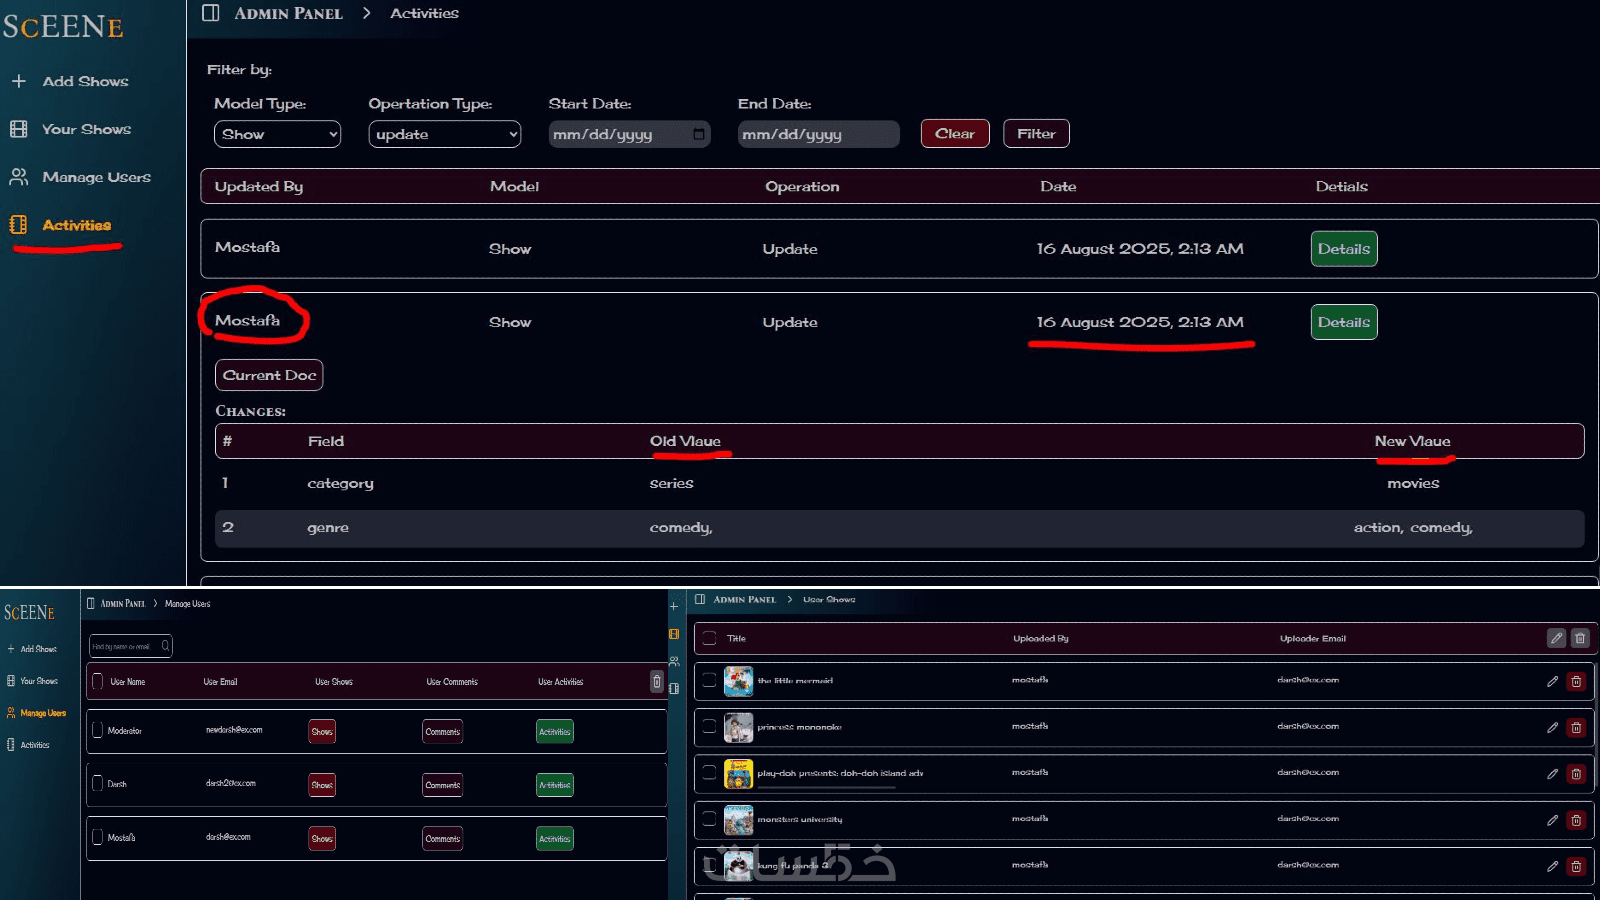1600x900 pixels.
Task: Open Comments for the Moderator user
Action: (x=443, y=732)
